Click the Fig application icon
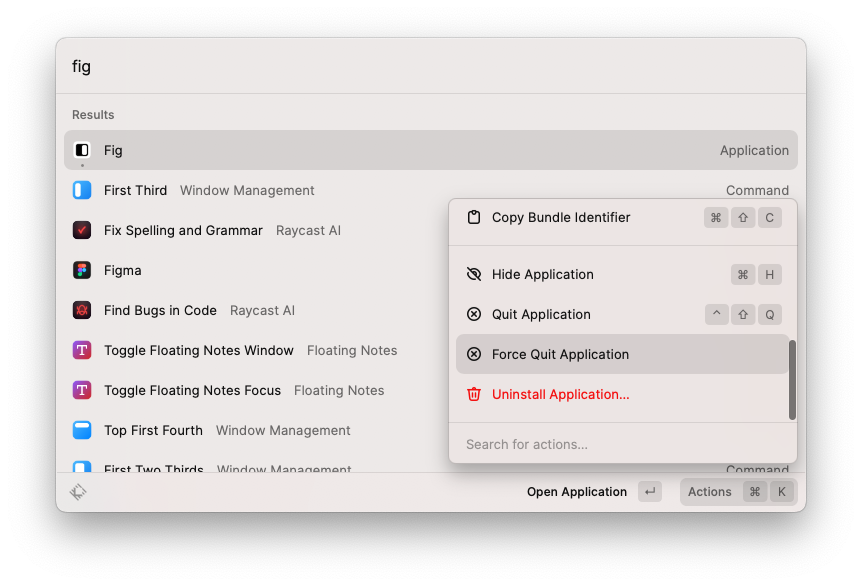Viewport: 862px width, 586px height. pyautogui.click(x=82, y=150)
